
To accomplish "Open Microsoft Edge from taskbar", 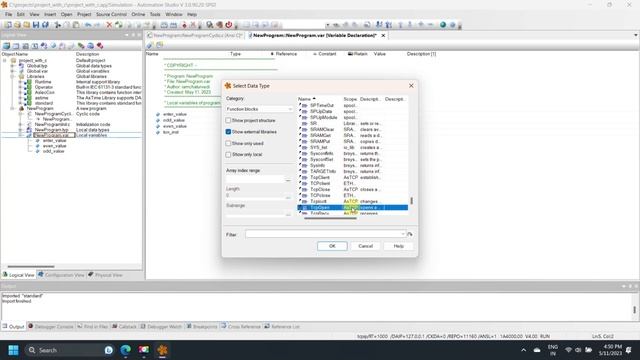I will pos(126,350).
